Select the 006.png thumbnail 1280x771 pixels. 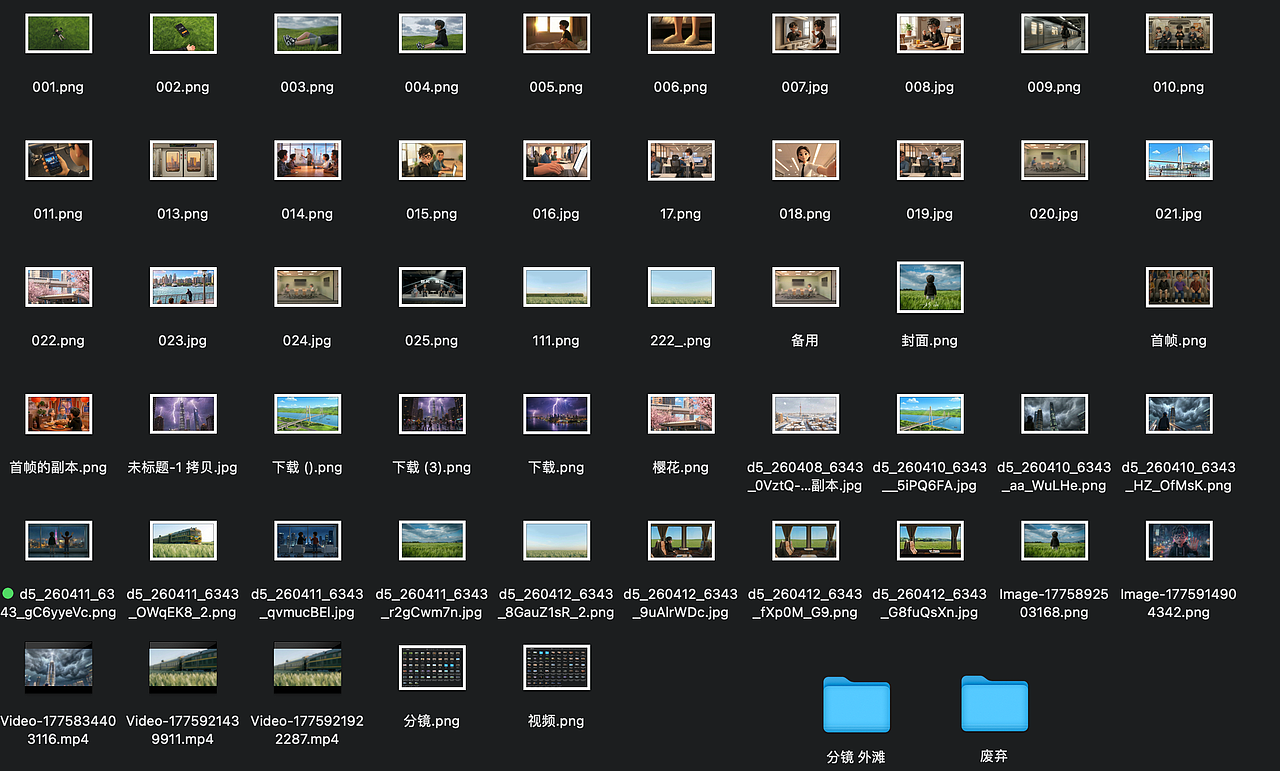tap(681, 33)
